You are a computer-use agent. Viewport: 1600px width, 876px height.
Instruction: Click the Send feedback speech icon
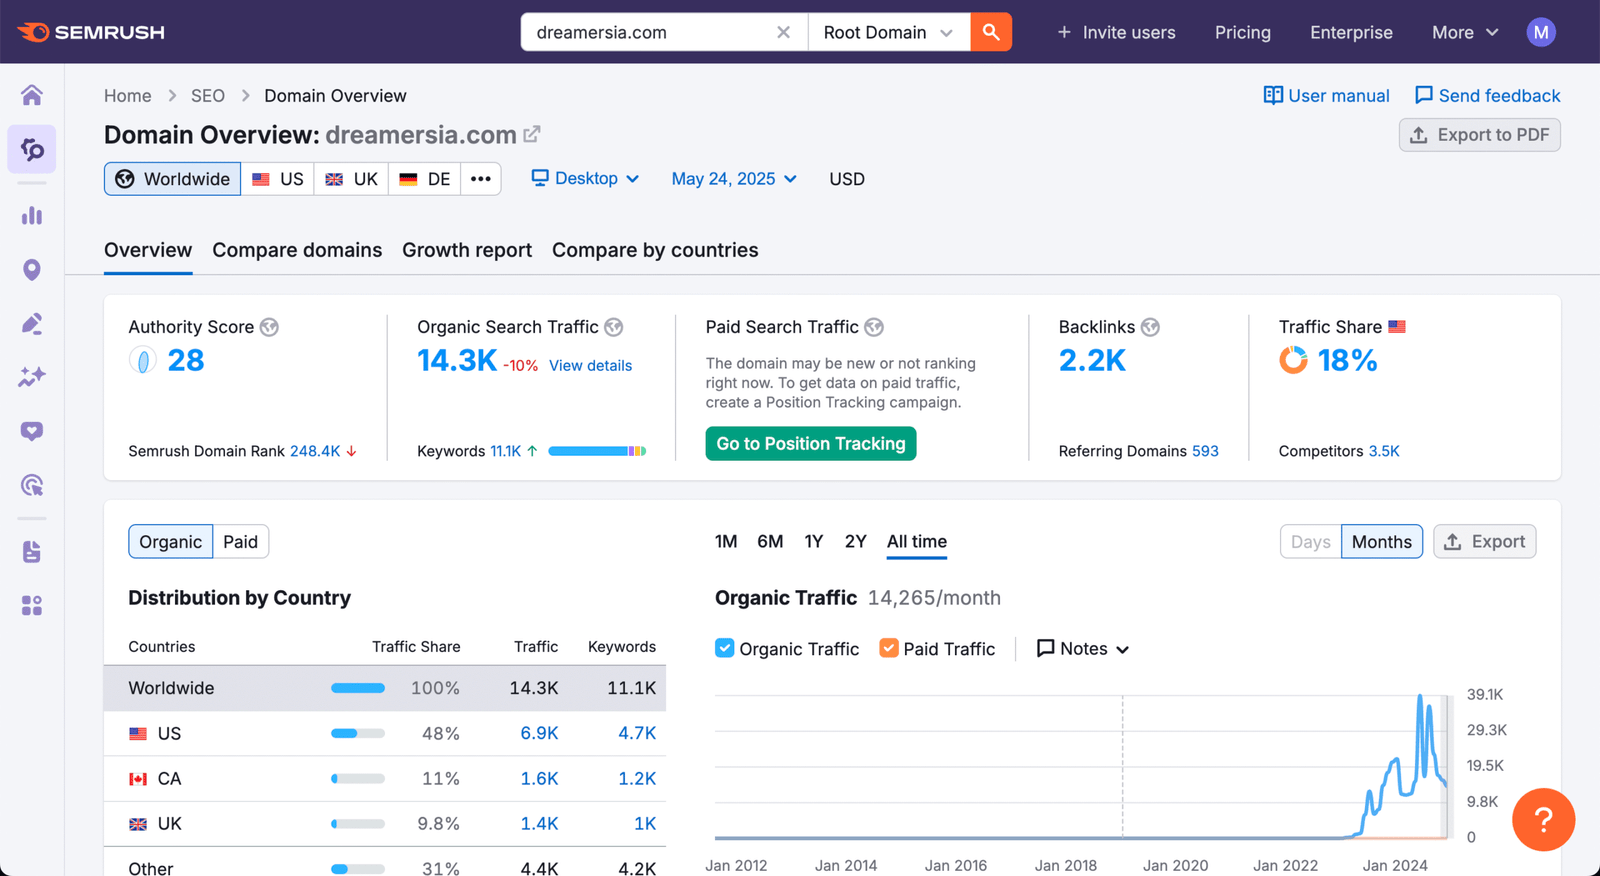pos(1424,95)
